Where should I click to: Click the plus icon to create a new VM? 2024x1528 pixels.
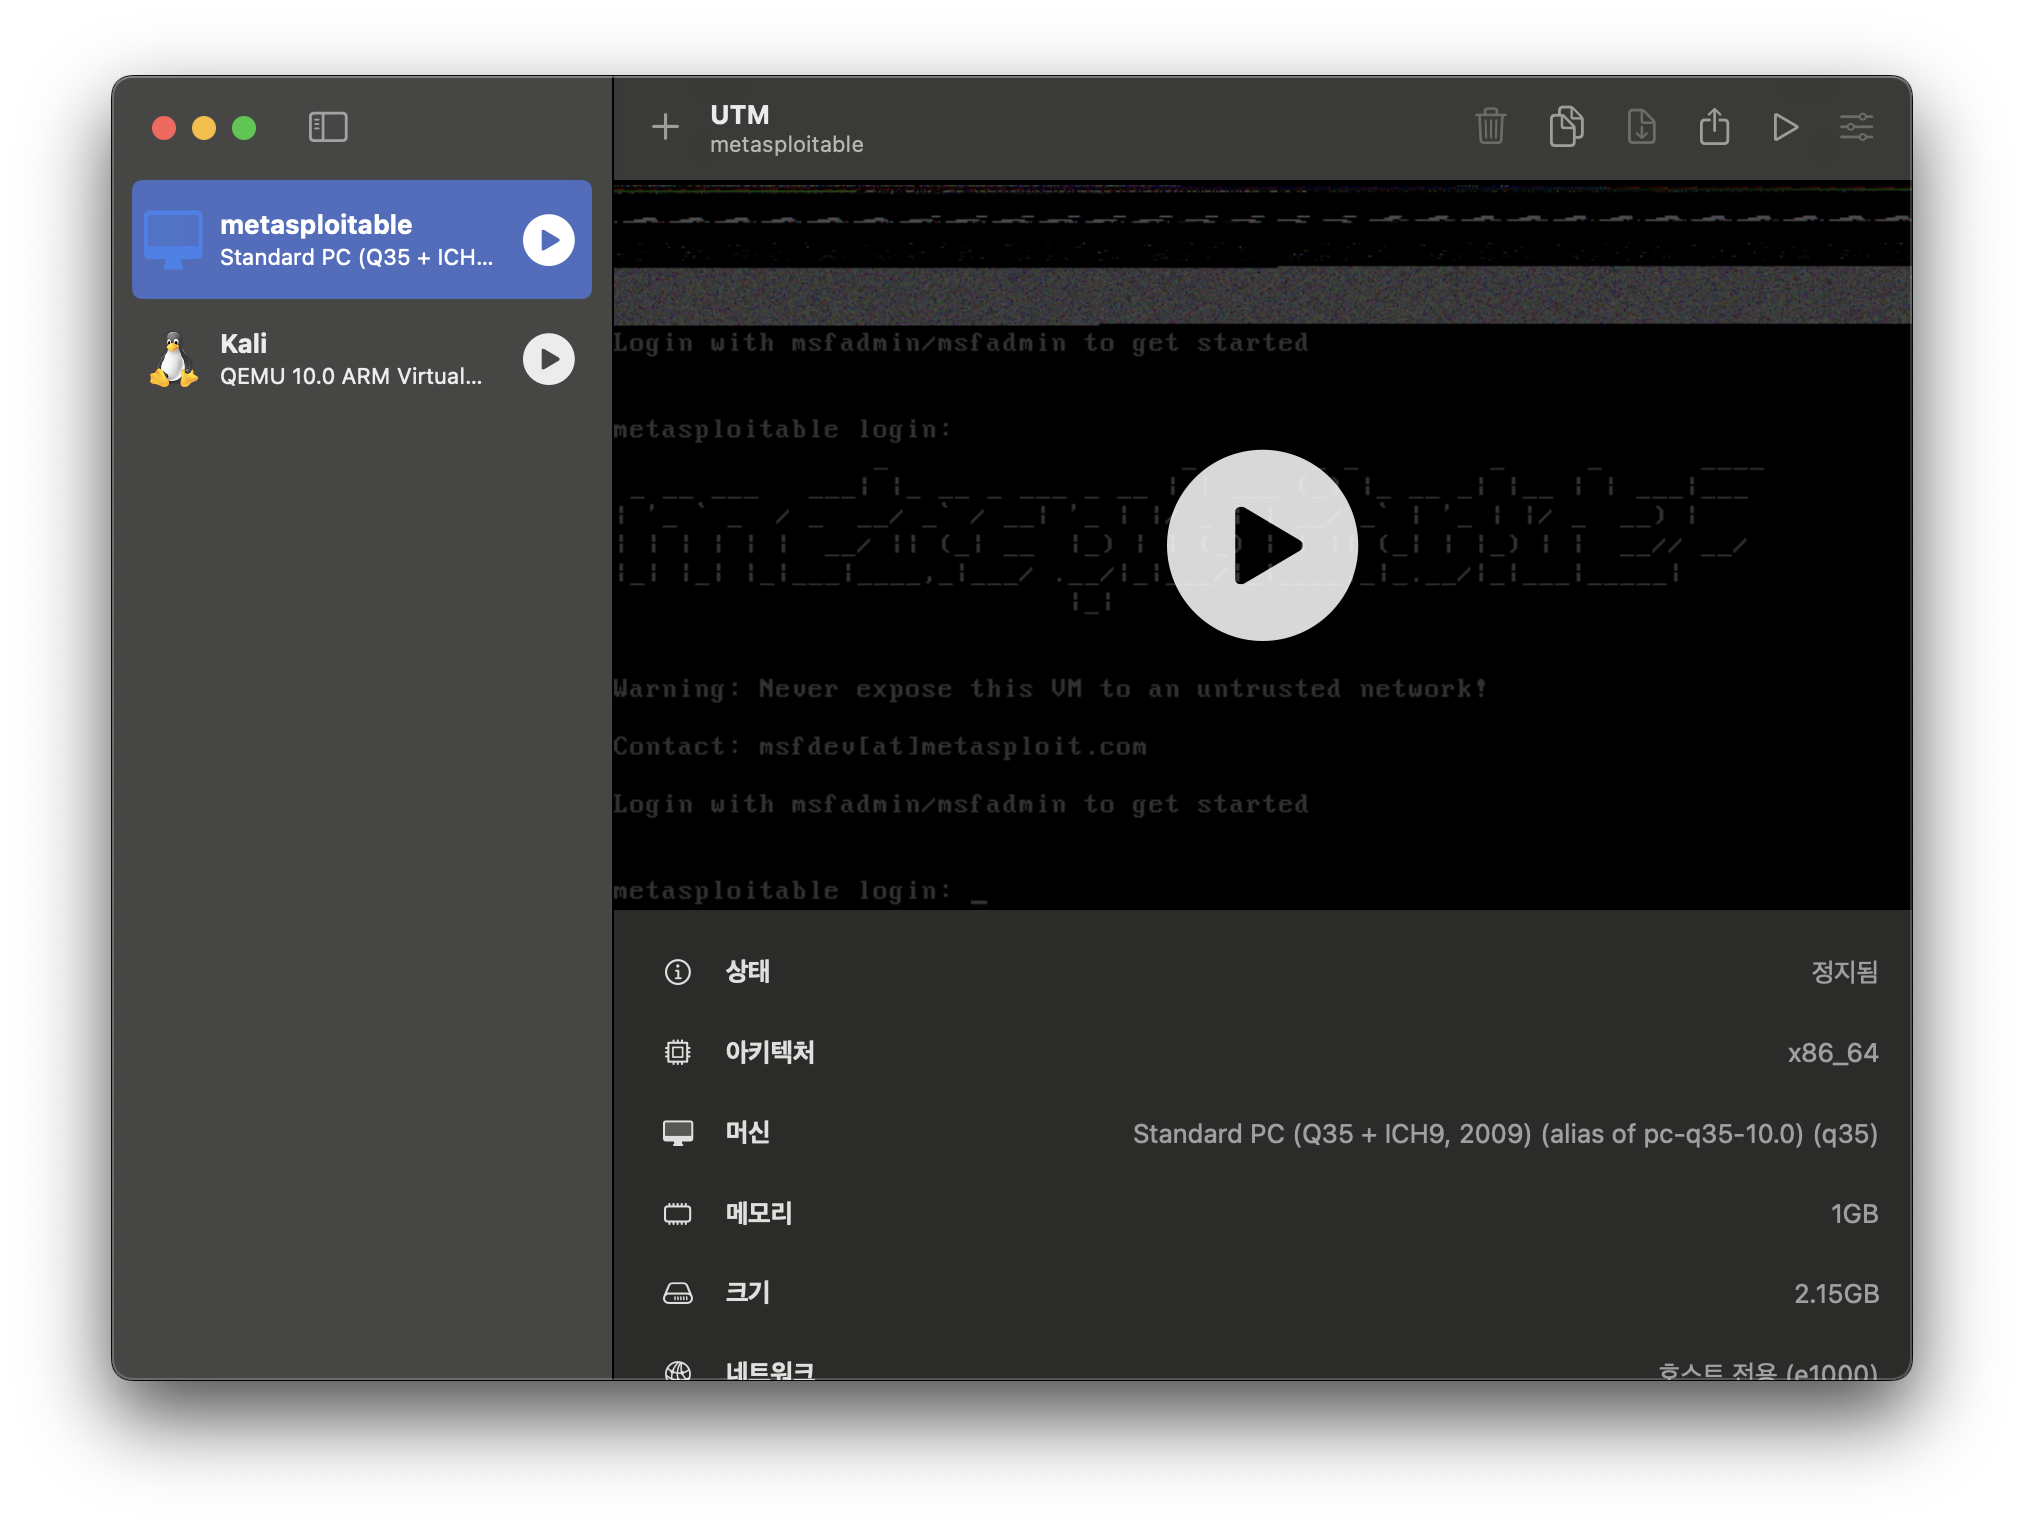665,127
